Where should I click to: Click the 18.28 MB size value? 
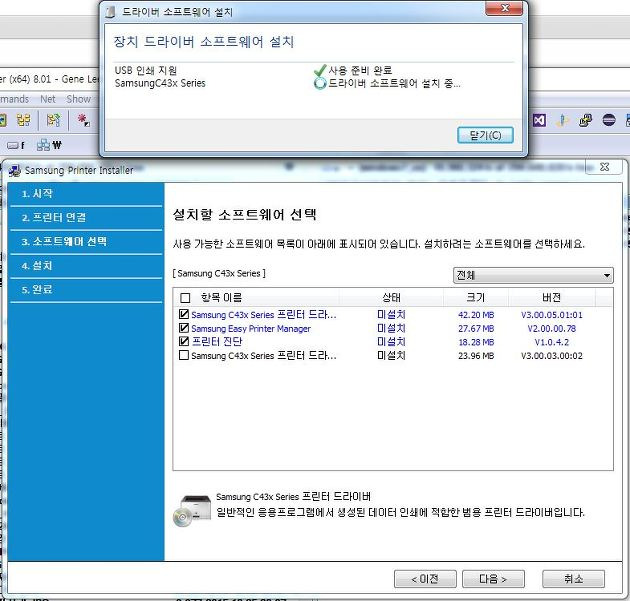pos(476,342)
